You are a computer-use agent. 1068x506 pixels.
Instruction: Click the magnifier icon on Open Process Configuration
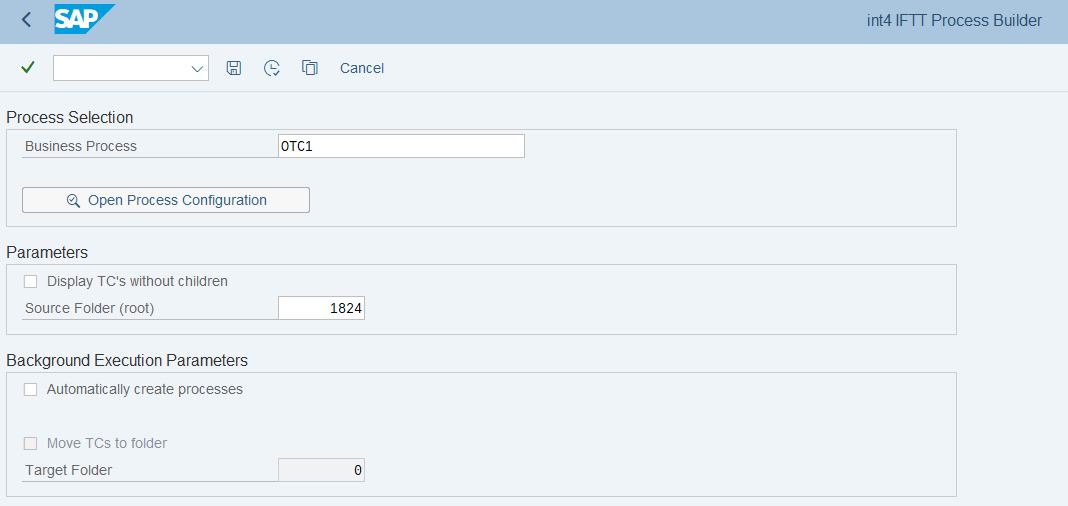[73, 200]
